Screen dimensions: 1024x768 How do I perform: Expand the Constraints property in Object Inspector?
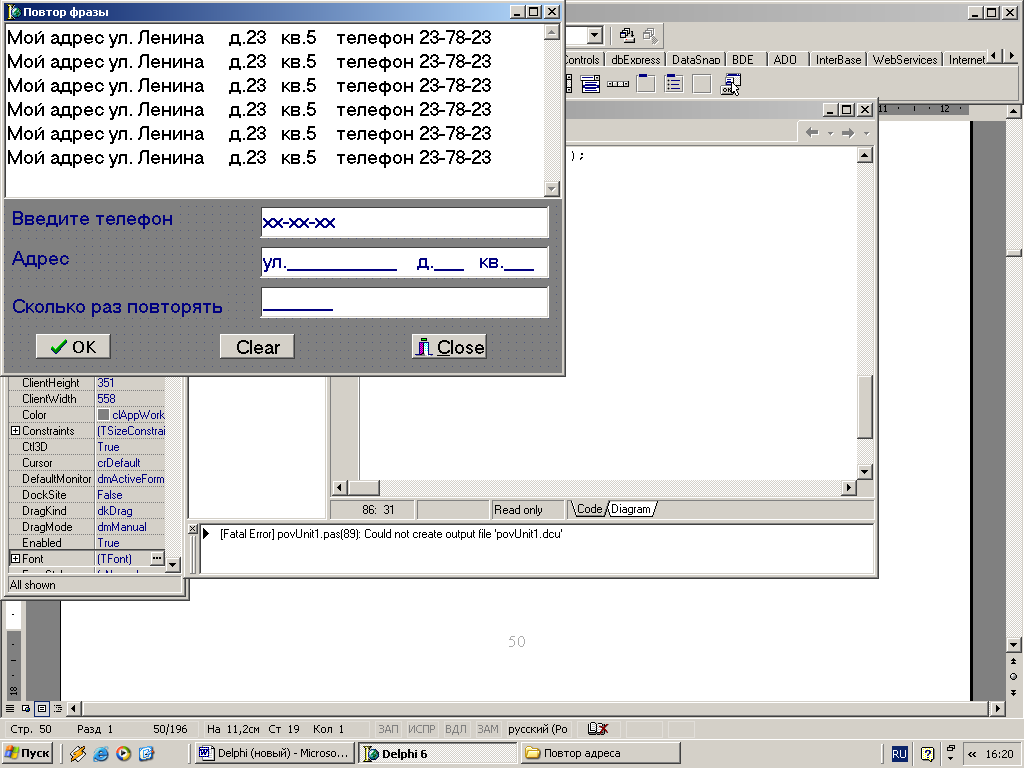pyautogui.click(x=15, y=431)
